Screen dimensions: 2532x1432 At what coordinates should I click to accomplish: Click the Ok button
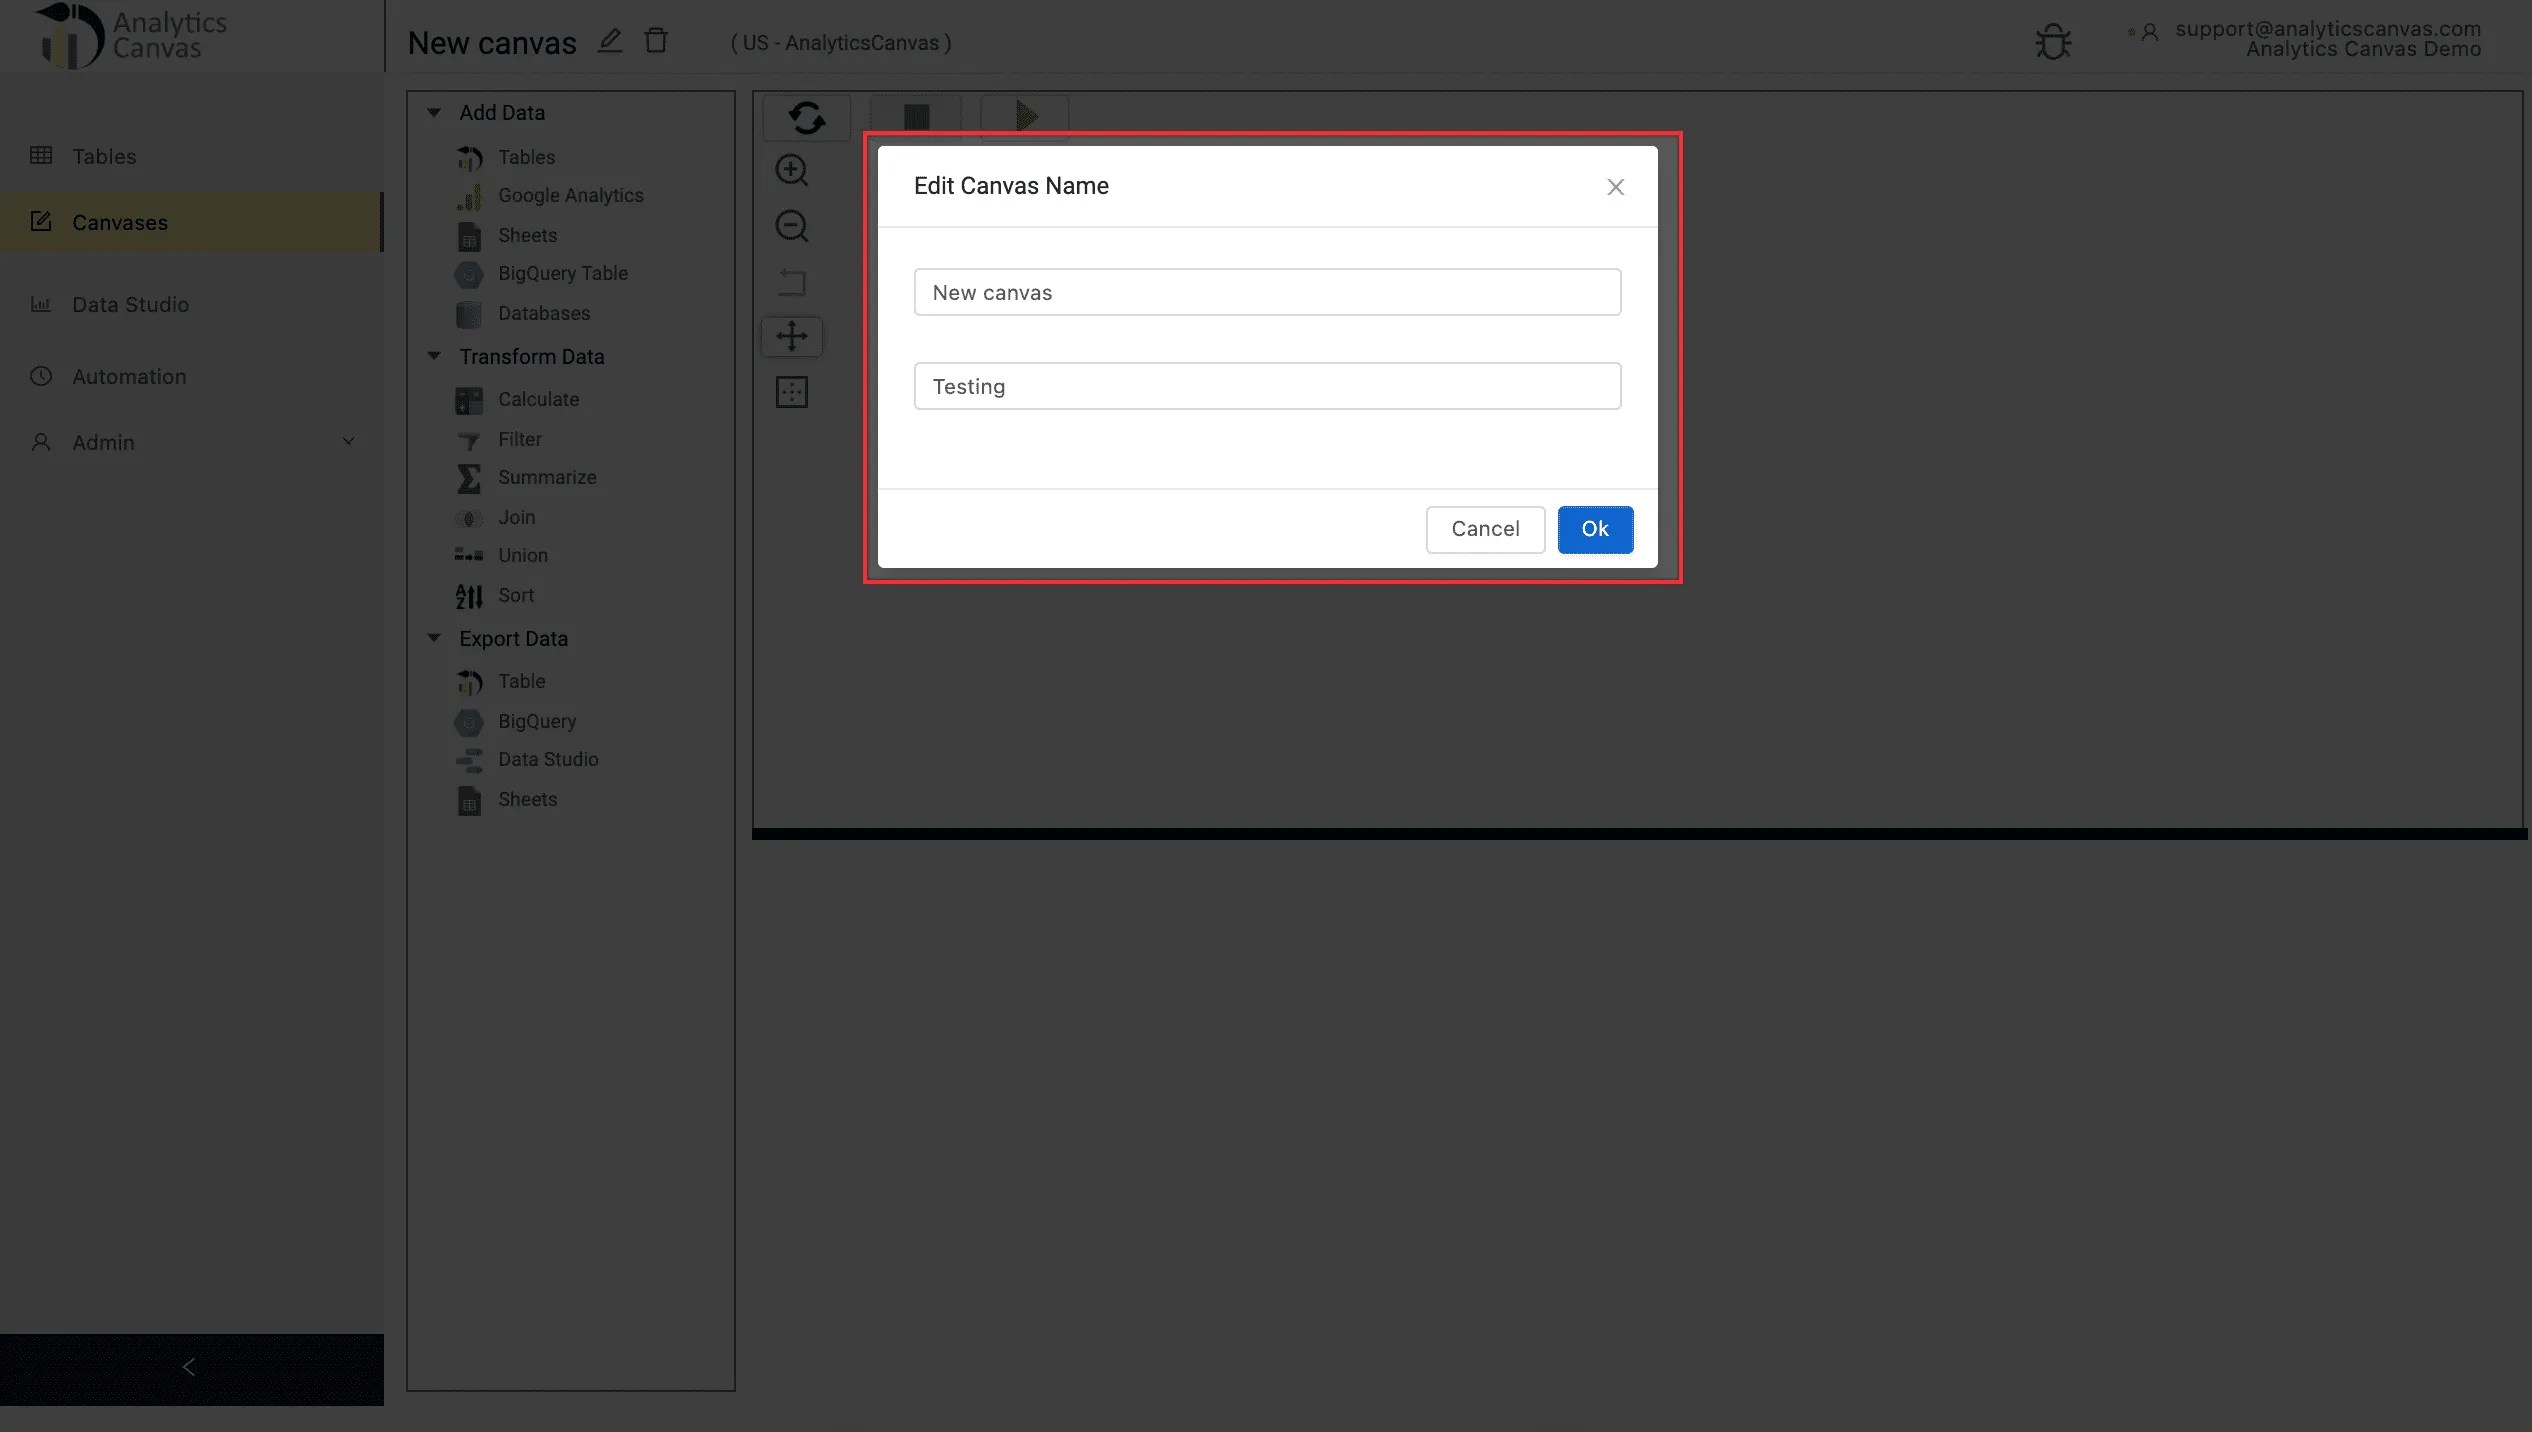tap(1594, 530)
